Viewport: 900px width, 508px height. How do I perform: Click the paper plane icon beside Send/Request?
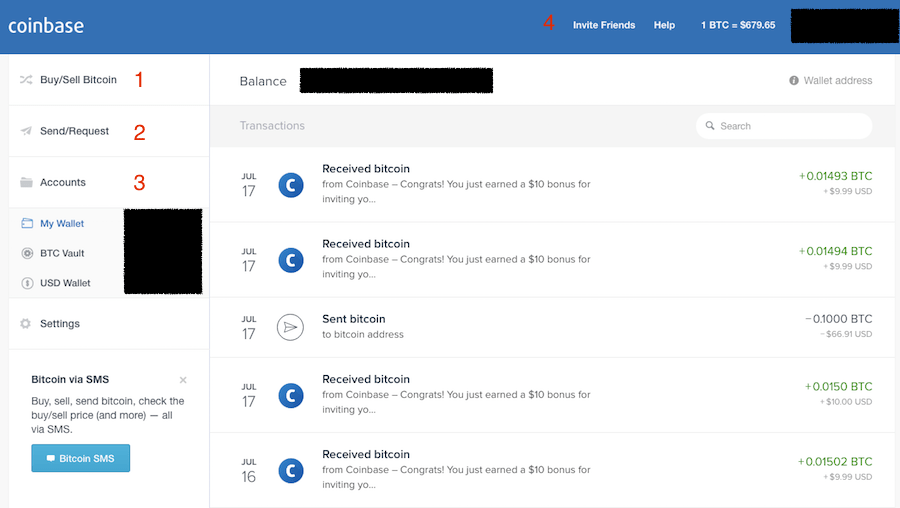26,131
